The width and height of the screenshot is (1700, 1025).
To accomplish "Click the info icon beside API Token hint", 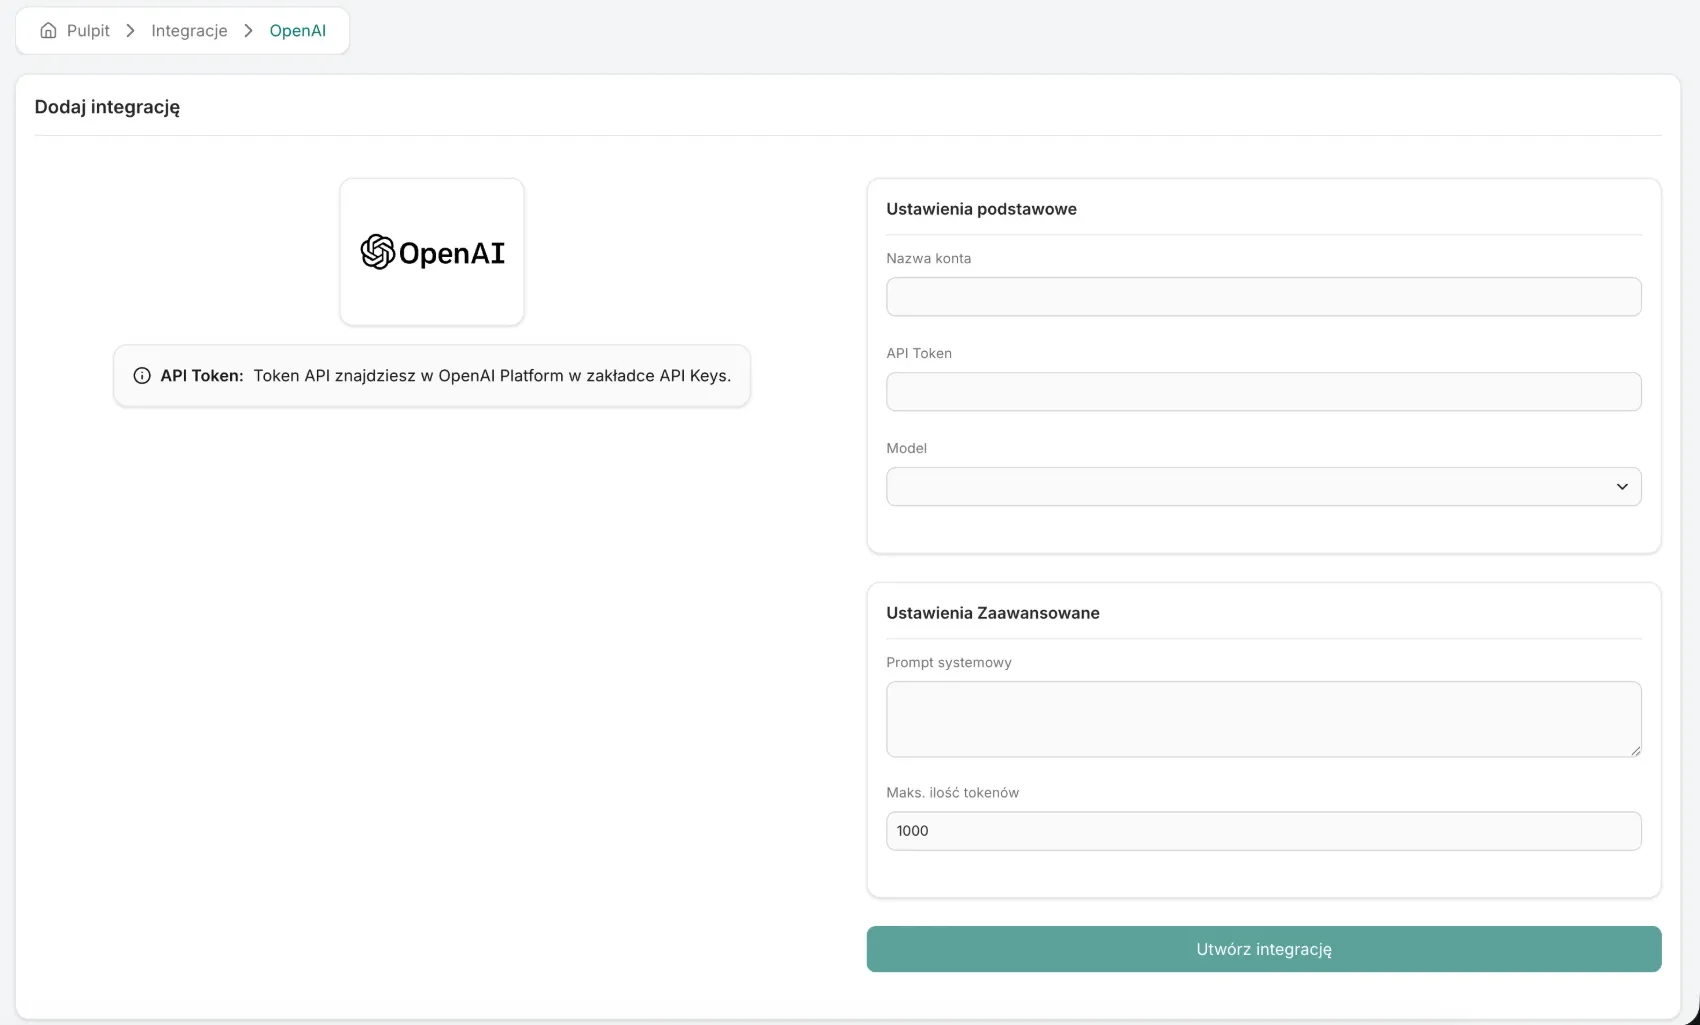I will 142,376.
